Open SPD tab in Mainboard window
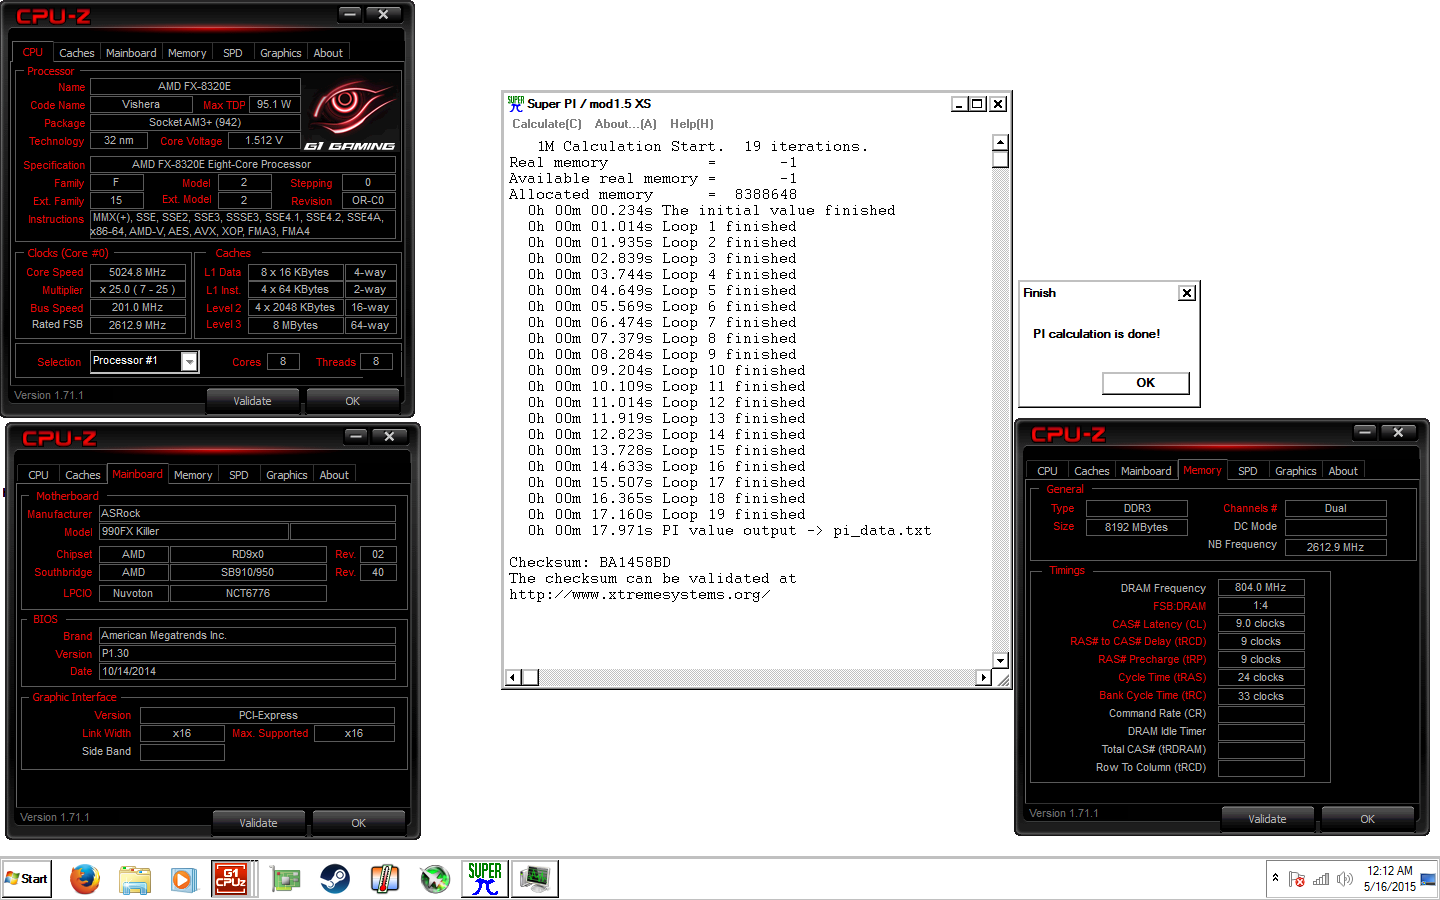 [238, 475]
